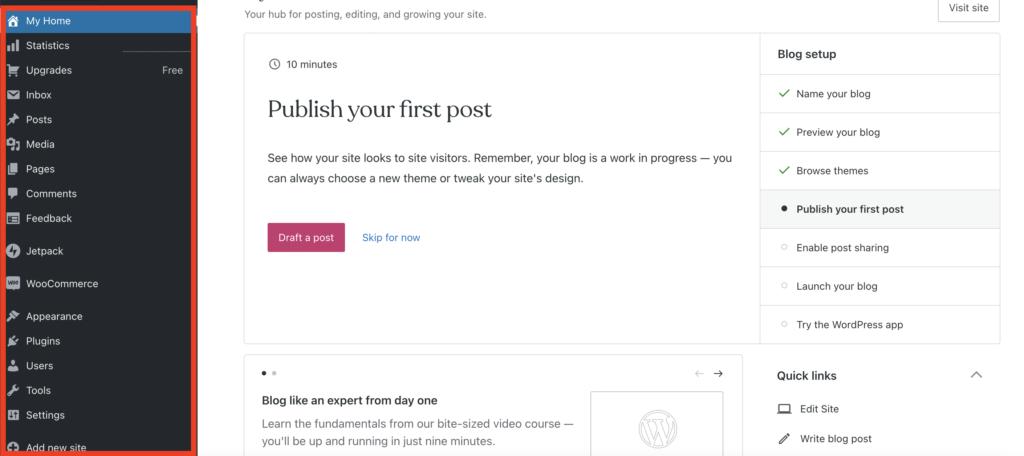Viewport: 1024px width, 456px height.
Task: Select the Enable post sharing step
Action: click(842, 248)
